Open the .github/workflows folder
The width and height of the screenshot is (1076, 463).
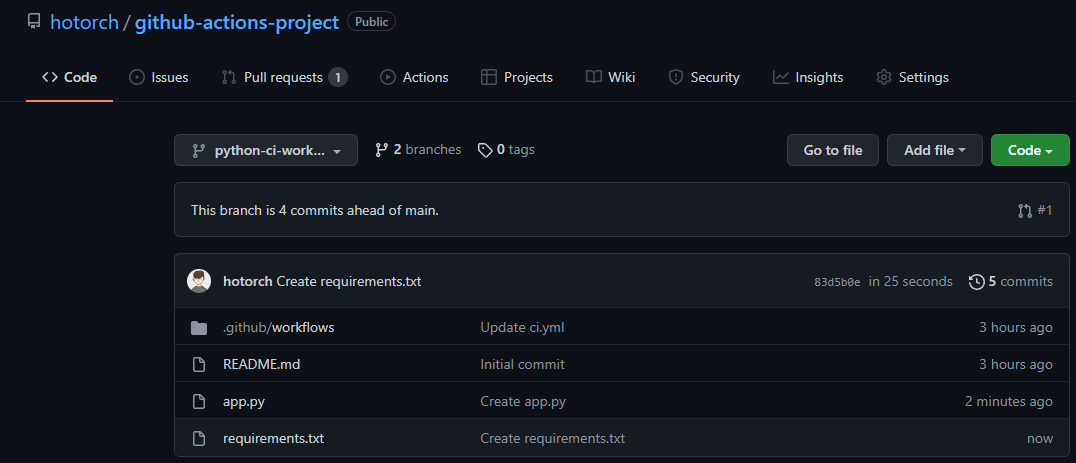click(279, 327)
